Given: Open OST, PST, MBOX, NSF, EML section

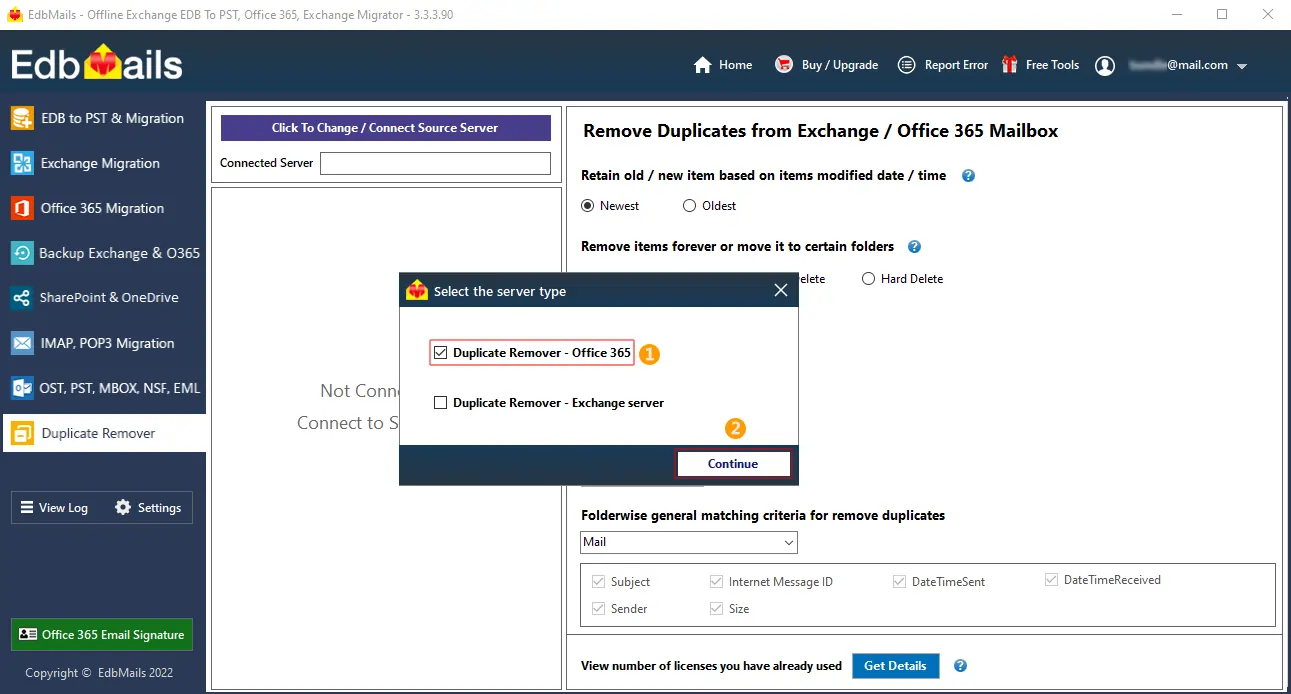Looking at the screenshot, I should tap(104, 388).
